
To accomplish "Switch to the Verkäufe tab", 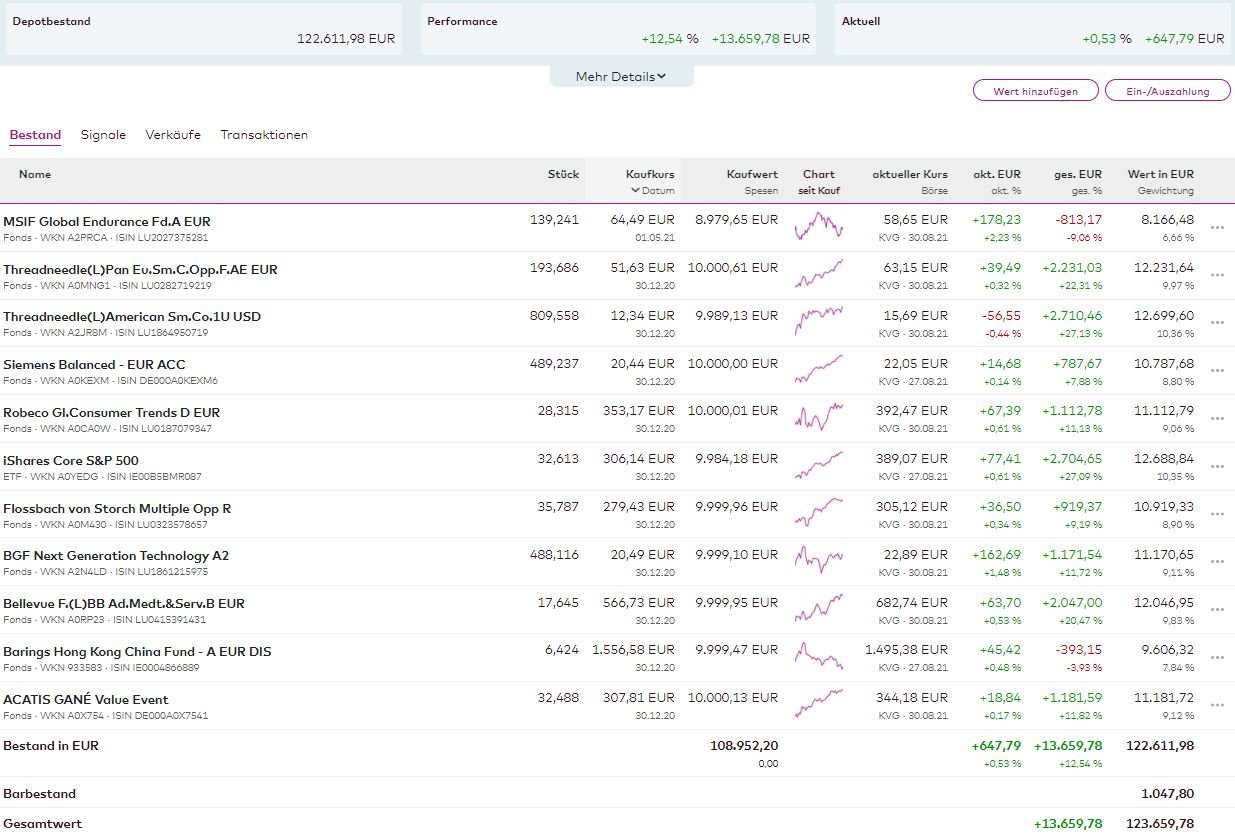I will pos(173,135).
